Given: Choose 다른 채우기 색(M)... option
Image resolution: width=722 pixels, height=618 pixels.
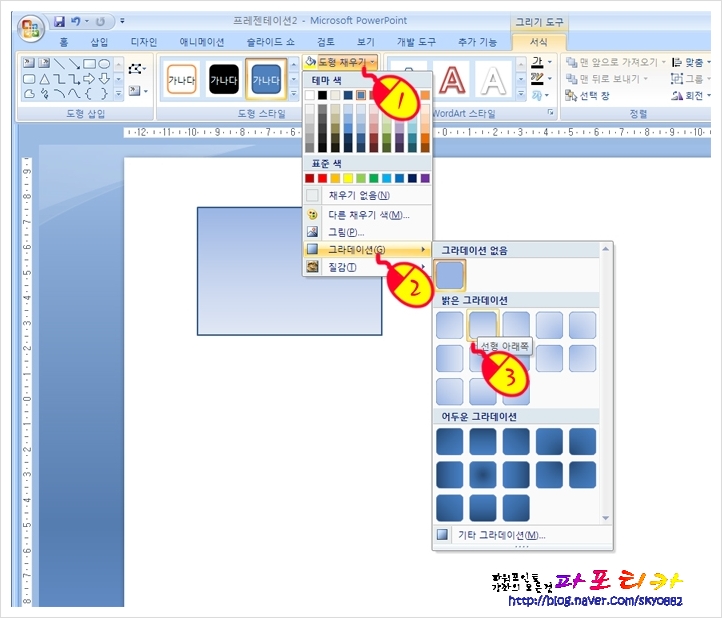Looking at the screenshot, I should (367, 215).
